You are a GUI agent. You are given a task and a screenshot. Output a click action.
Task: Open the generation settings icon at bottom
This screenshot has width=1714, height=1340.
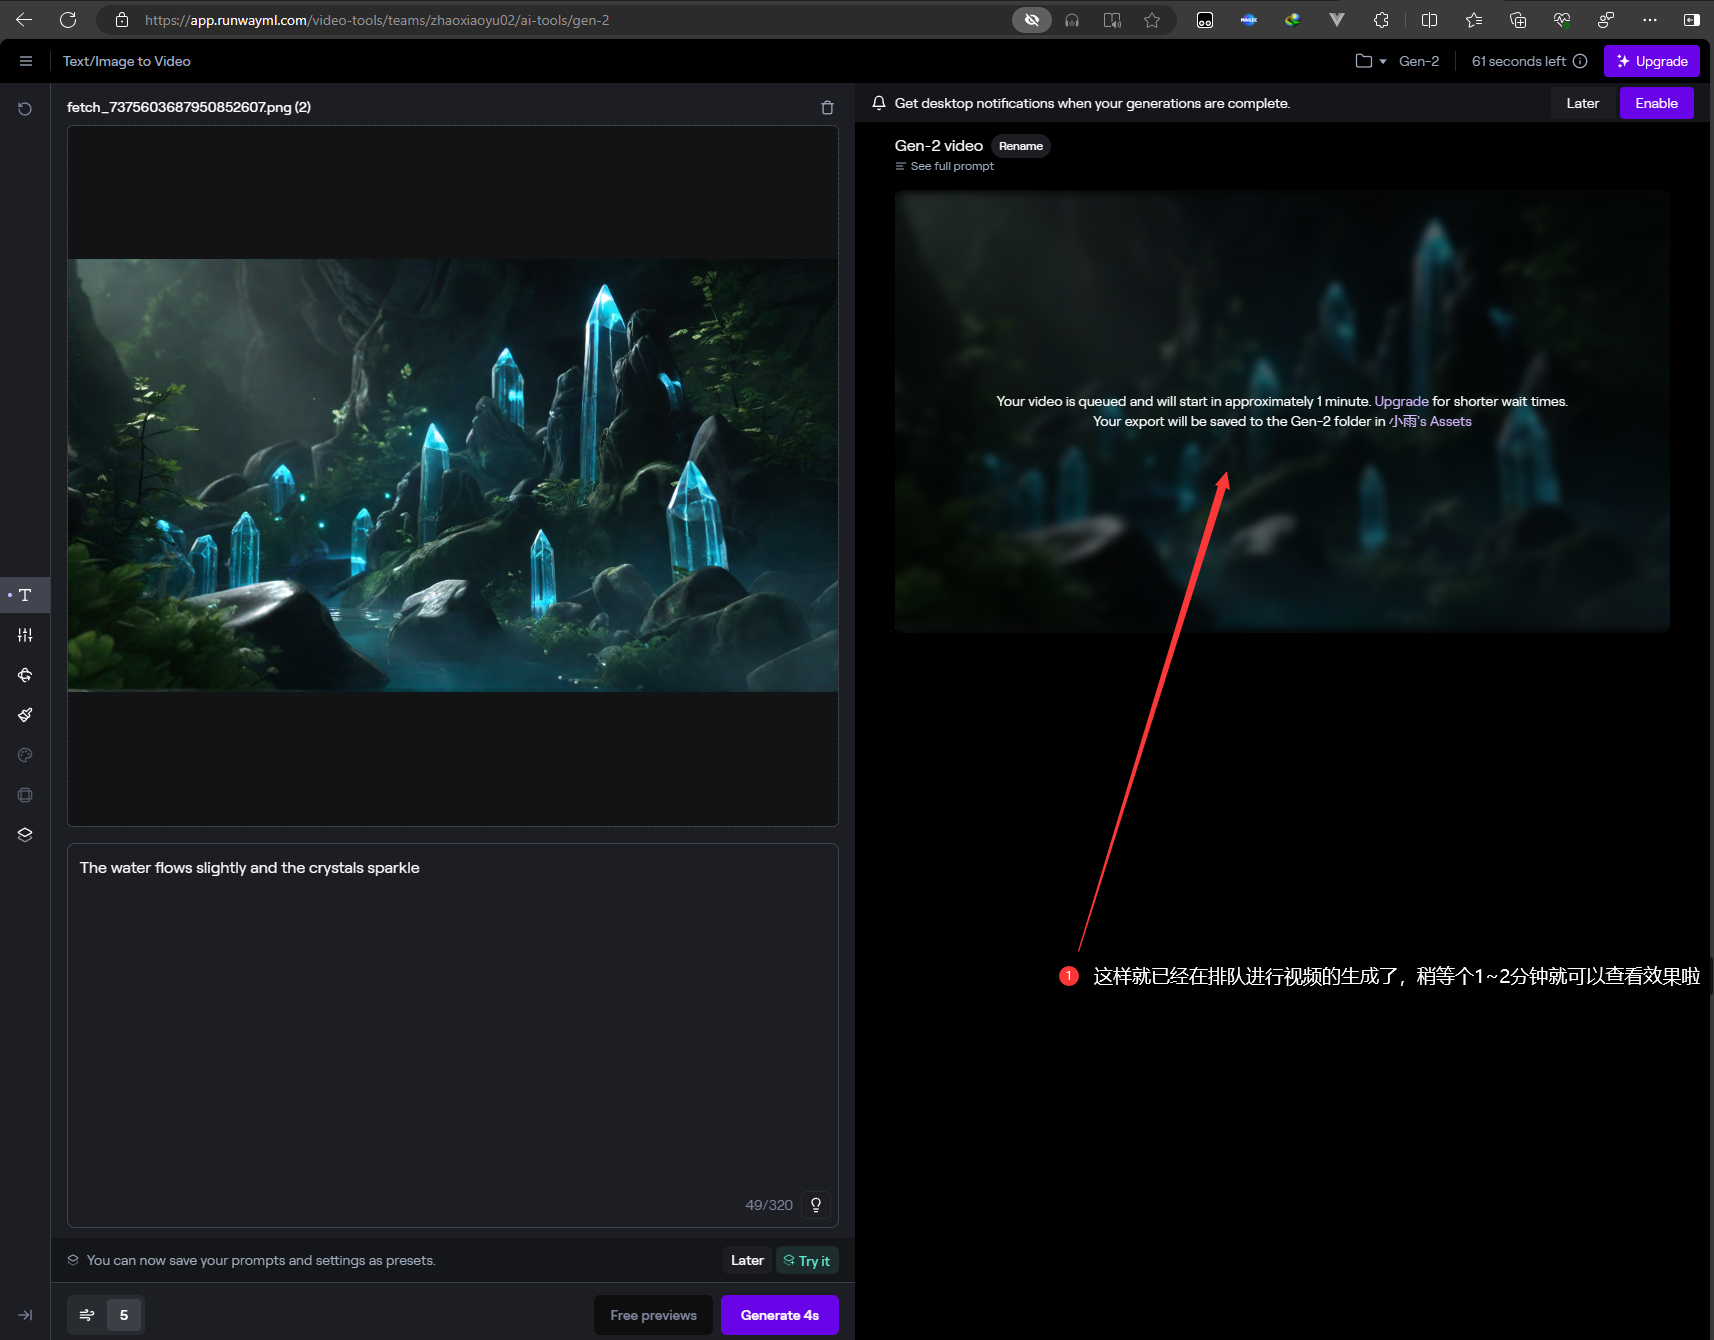click(87, 1315)
